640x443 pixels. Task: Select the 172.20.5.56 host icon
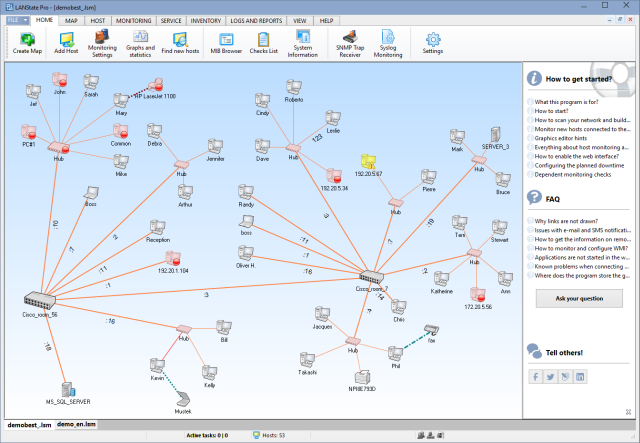coord(478,295)
